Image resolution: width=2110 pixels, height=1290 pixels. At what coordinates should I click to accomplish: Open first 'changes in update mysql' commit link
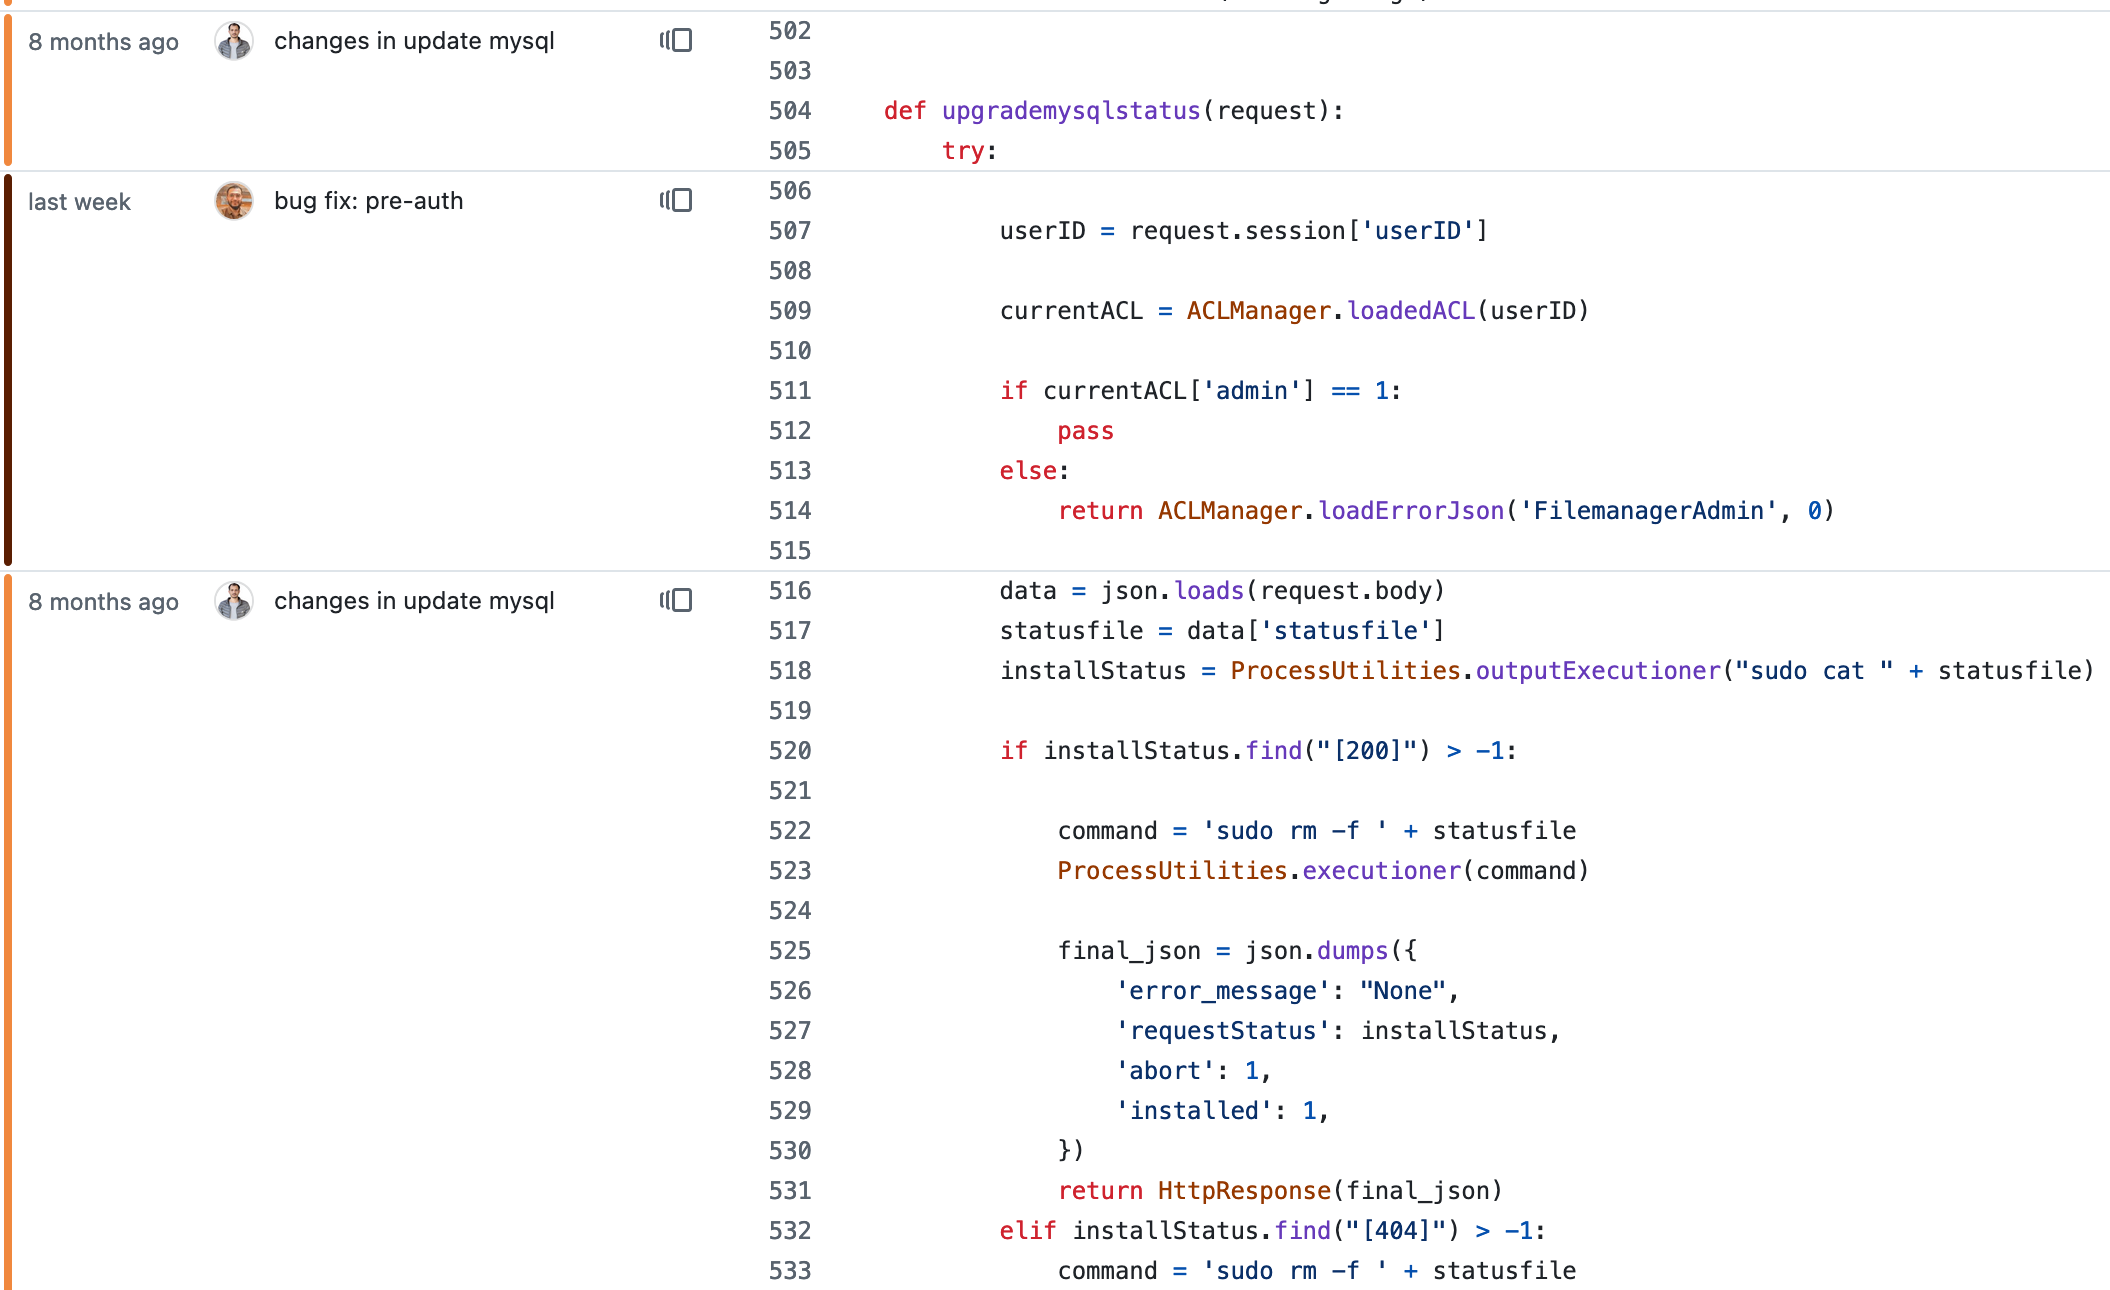pyautogui.click(x=414, y=41)
